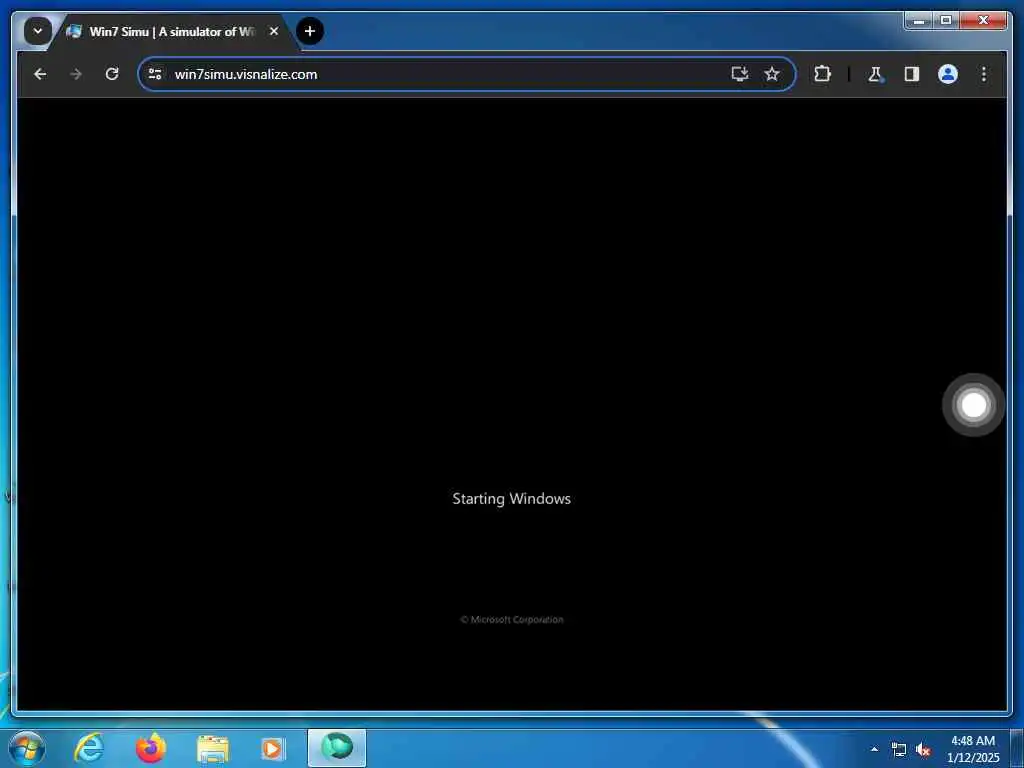Reload the win7simu page
The width and height of the screenshot is (1024, 768).
point(112,74)
